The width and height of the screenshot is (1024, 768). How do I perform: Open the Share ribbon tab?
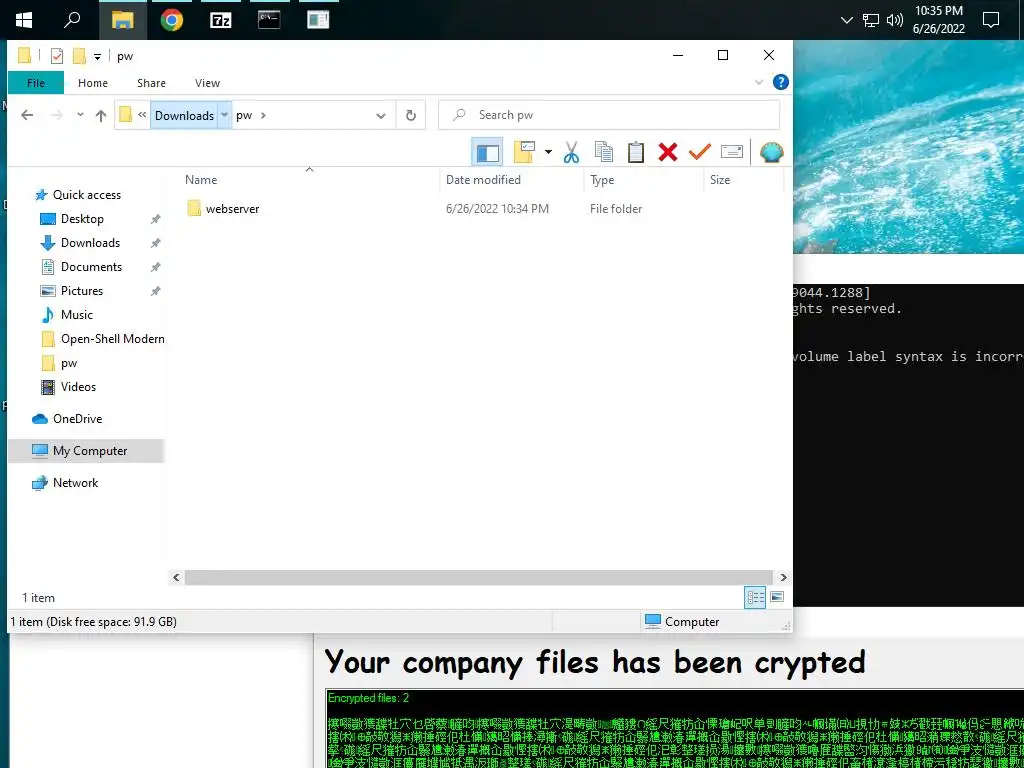coord(151,83)
